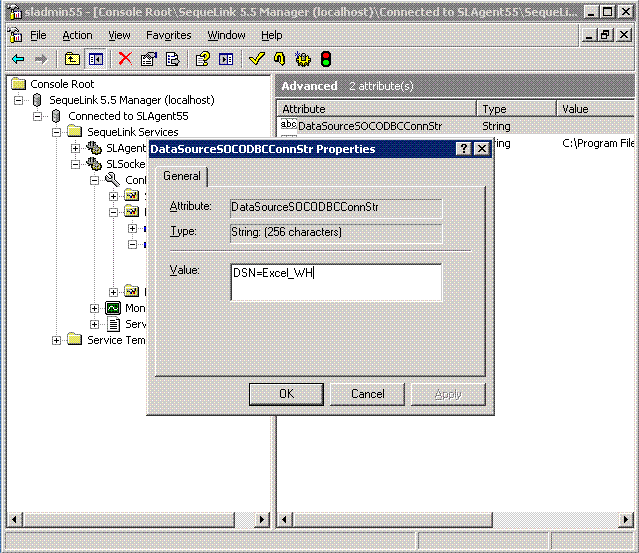Select DataSourceSOCODBCConnStr row in list
Viewport: 639px width, 553px height.
pyautogui.click(x=455, y=126)
